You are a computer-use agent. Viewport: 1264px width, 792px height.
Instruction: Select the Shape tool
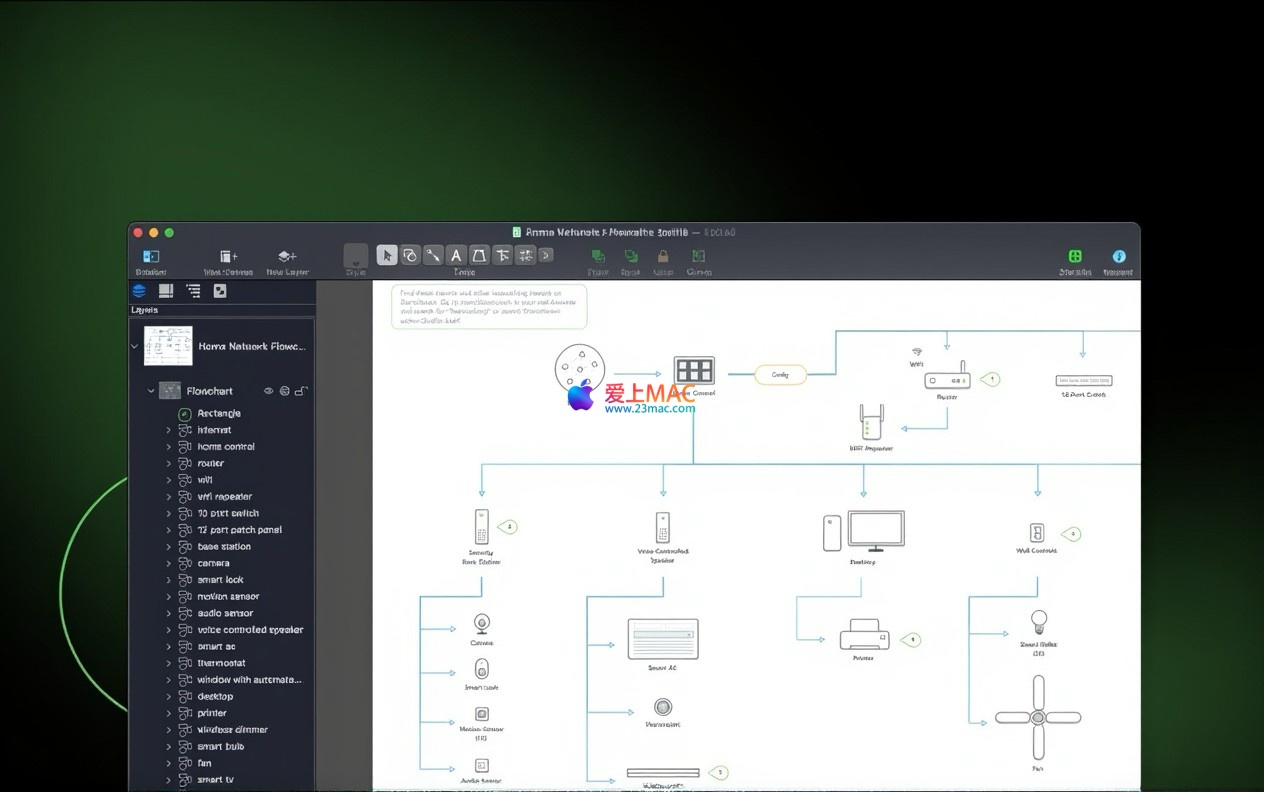[410, 255]
